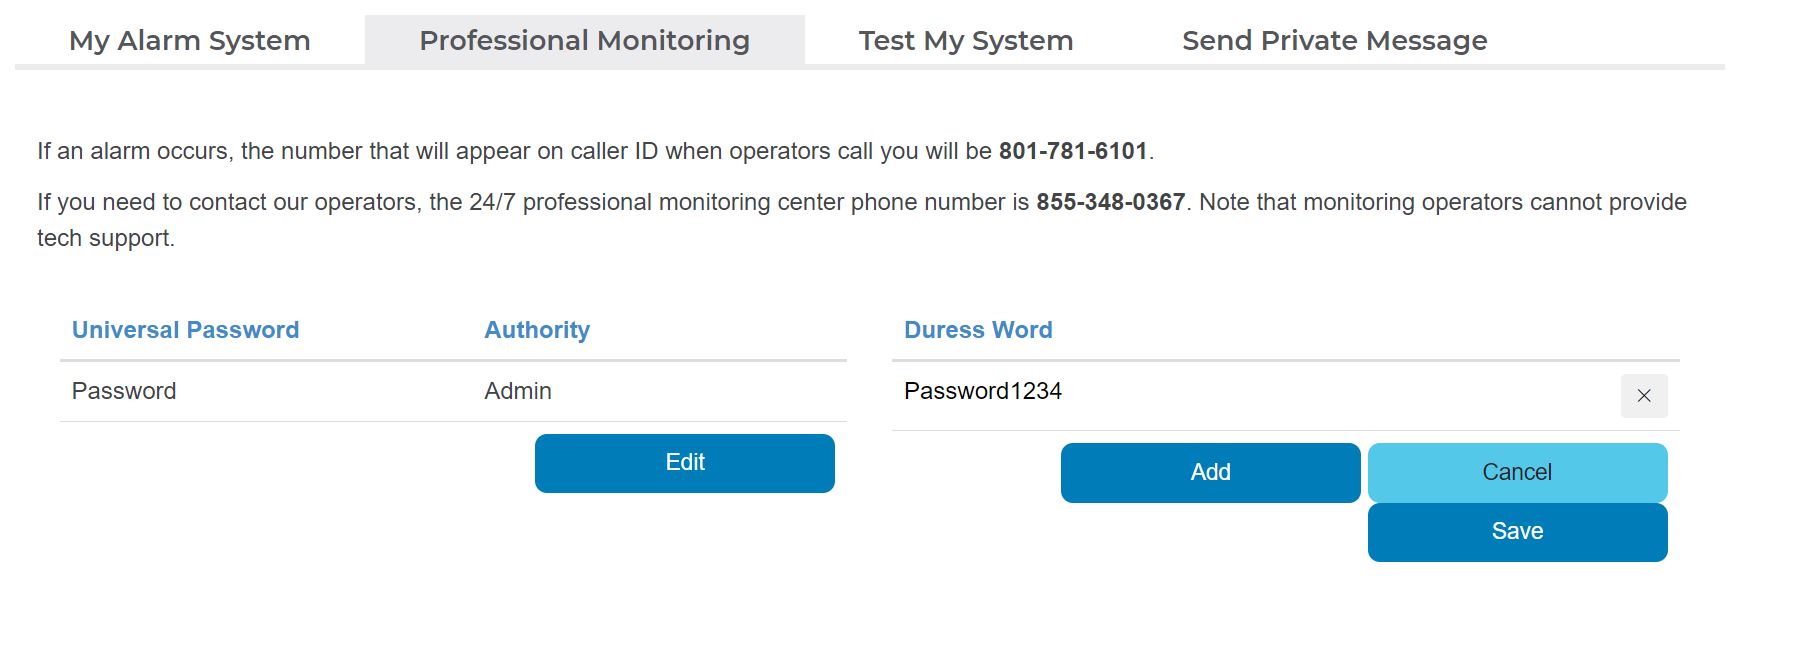The image size is (1795, 645).
Task: Cancel the duress word changes
Action: (x=1516, y=472)
